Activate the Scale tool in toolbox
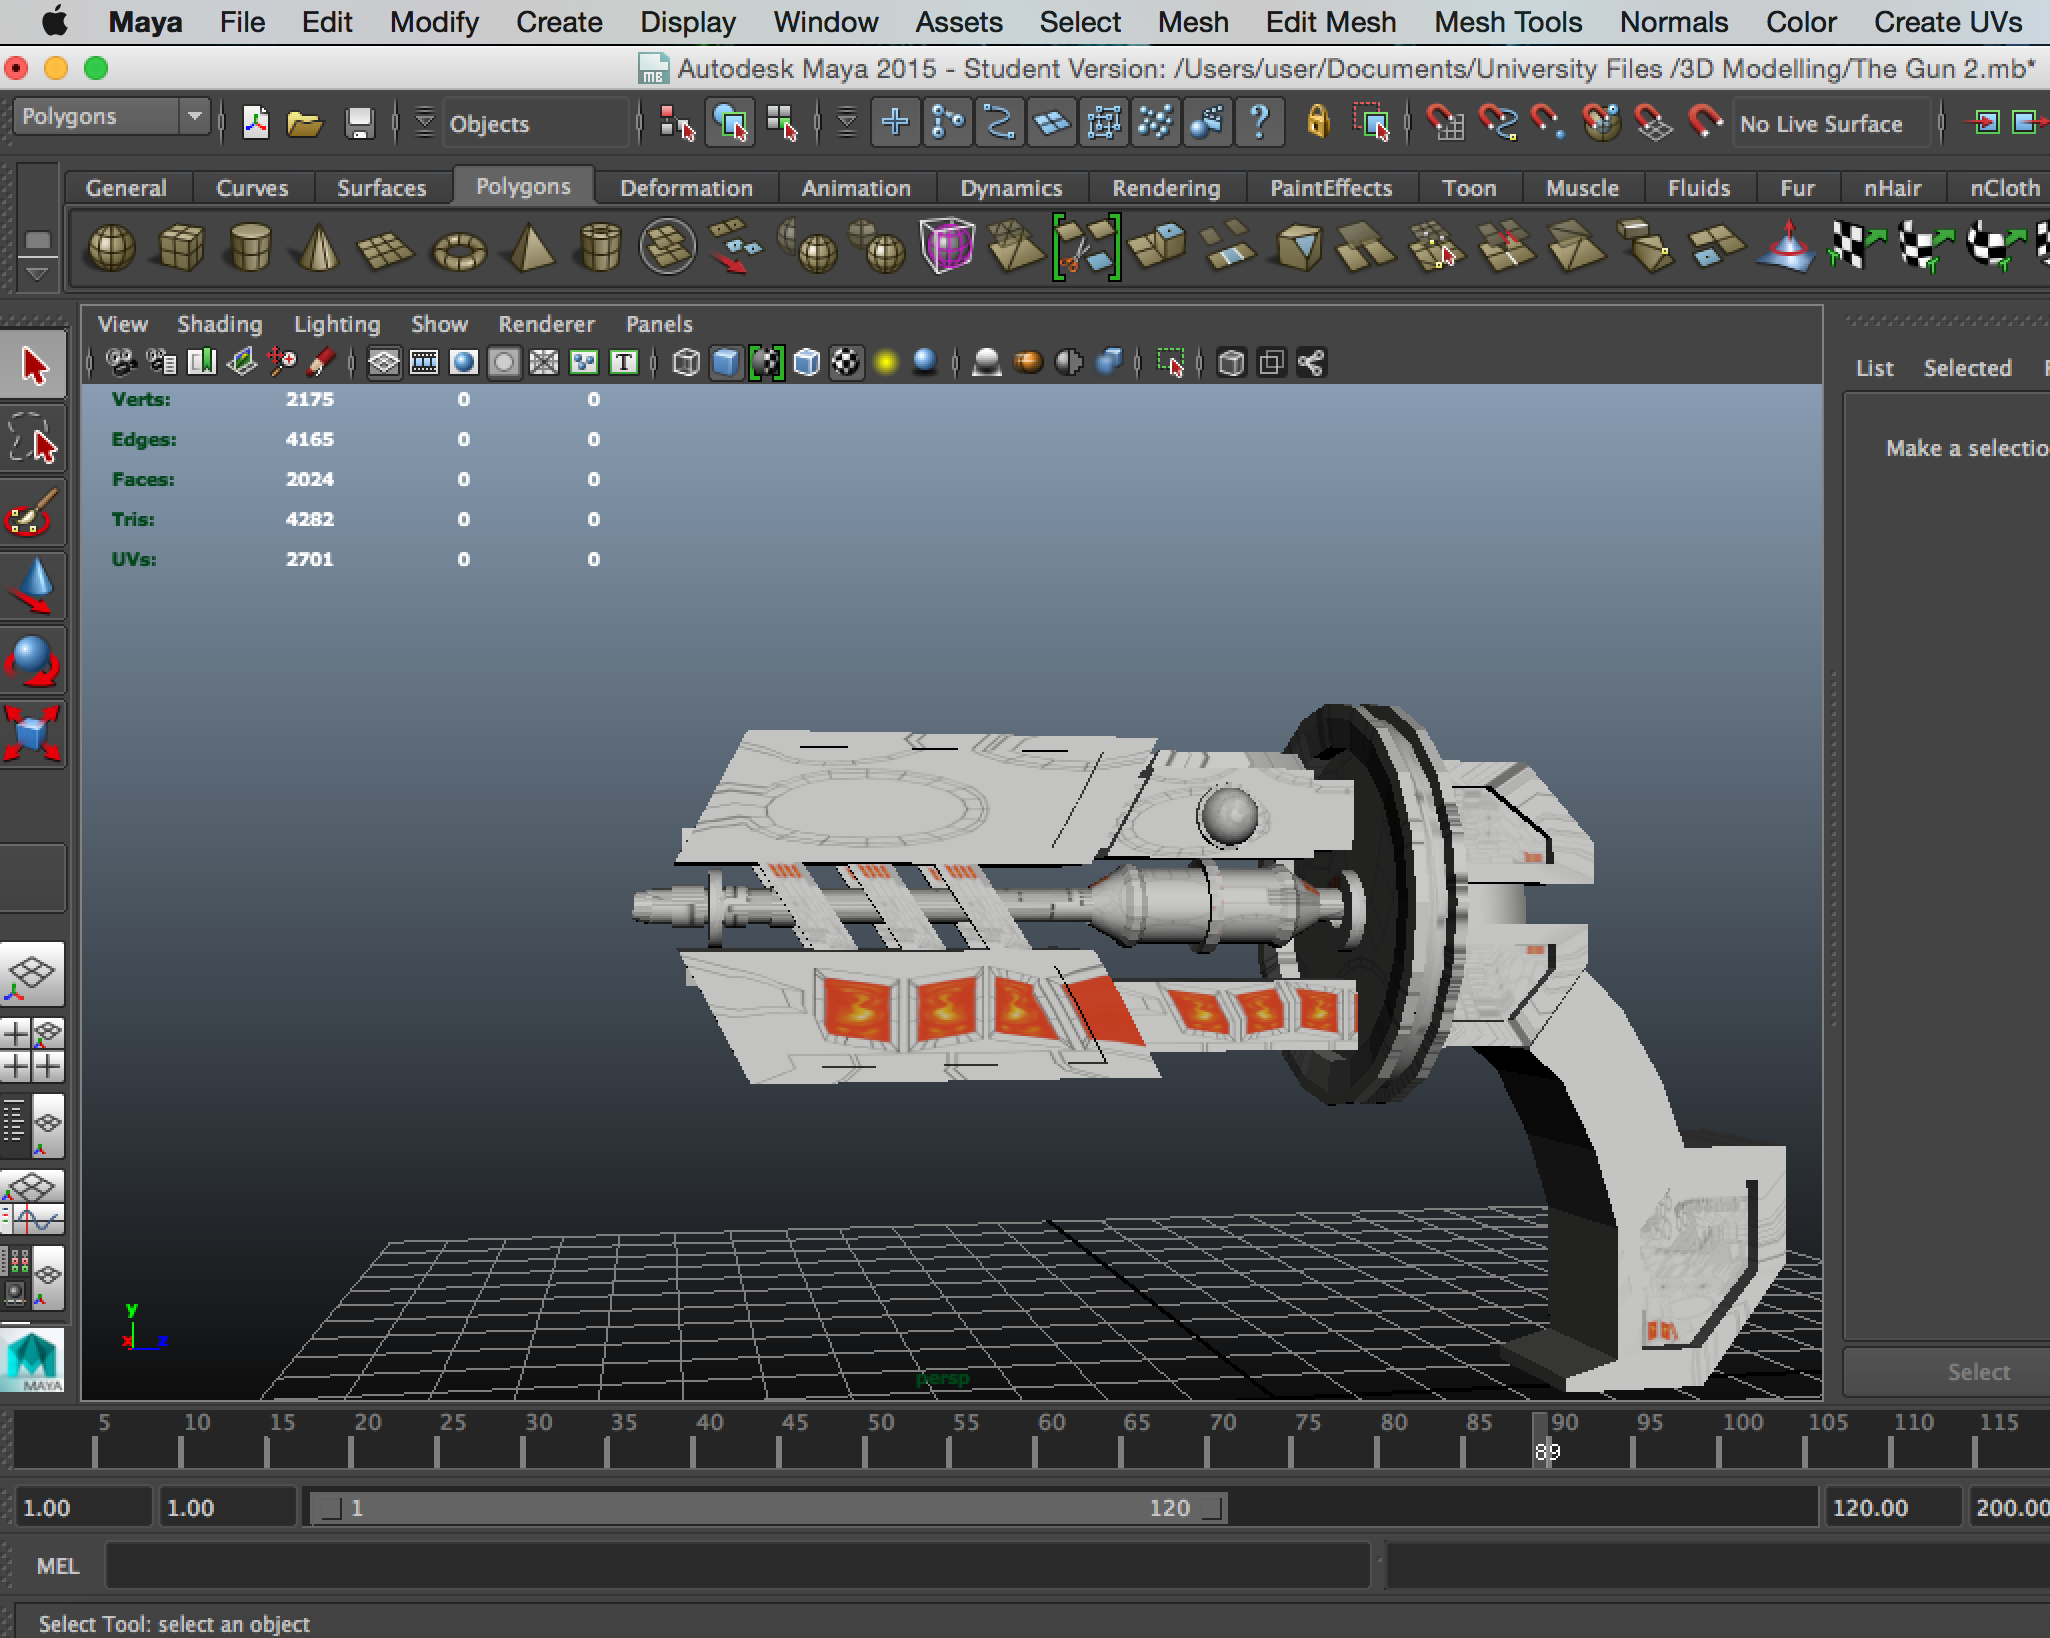Screen dimensions: 2050x1638 point(33,734)
